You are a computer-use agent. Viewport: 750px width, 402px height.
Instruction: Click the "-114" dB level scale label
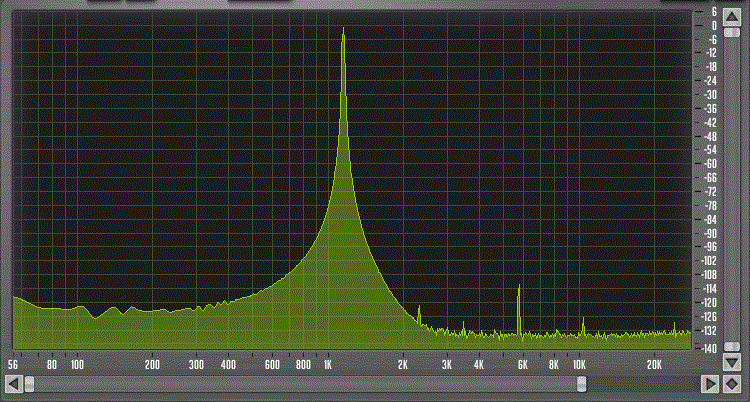tap(710, 289)
